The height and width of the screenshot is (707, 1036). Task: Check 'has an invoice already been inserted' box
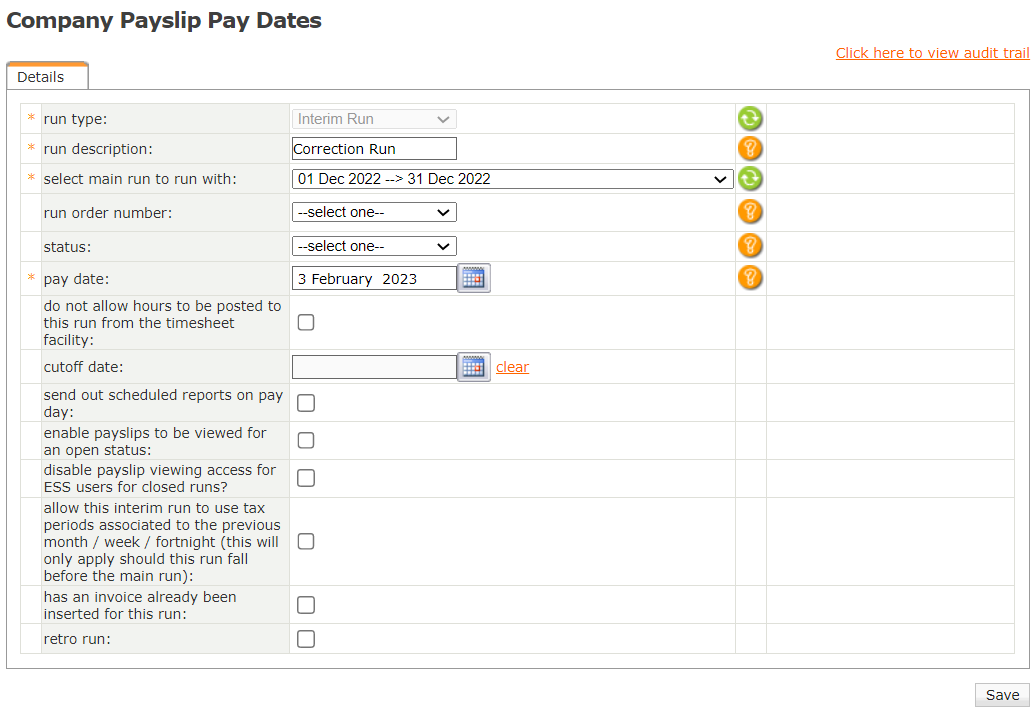point(306,605)
